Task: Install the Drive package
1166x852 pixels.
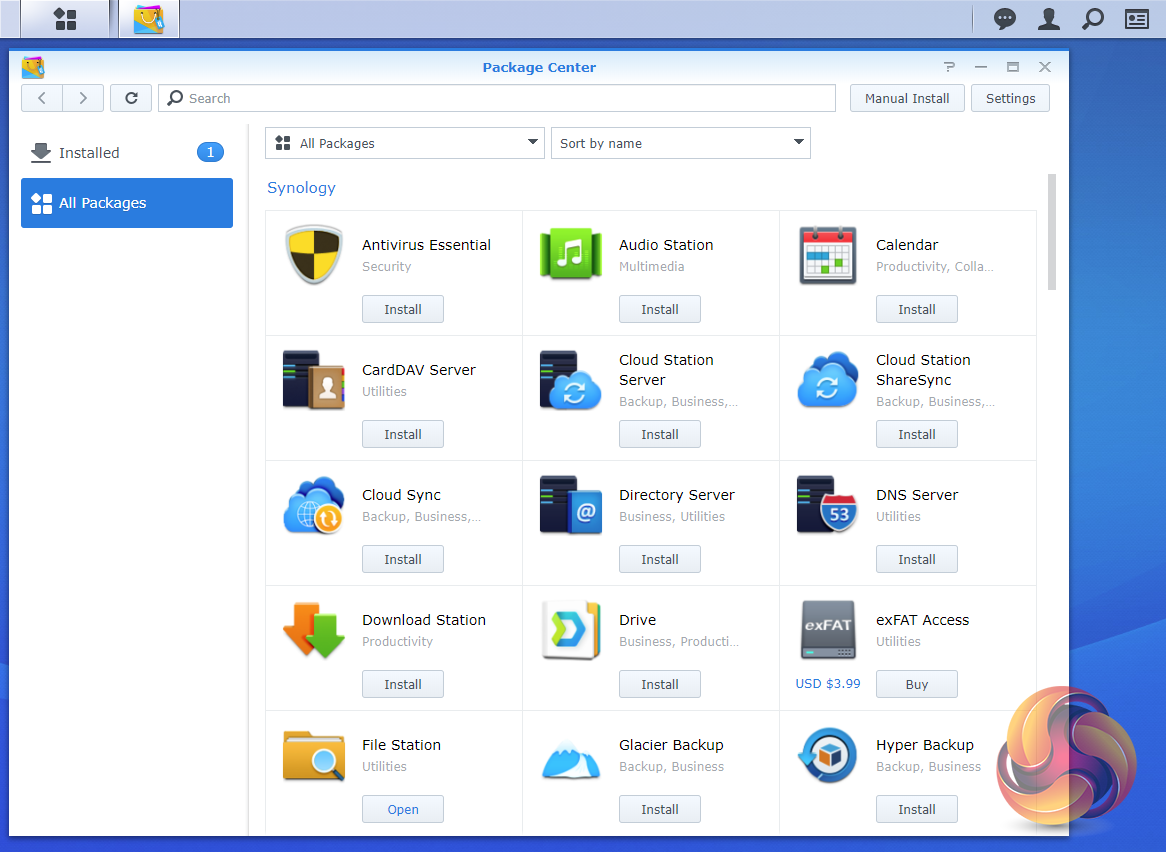Action: (660, 684)
